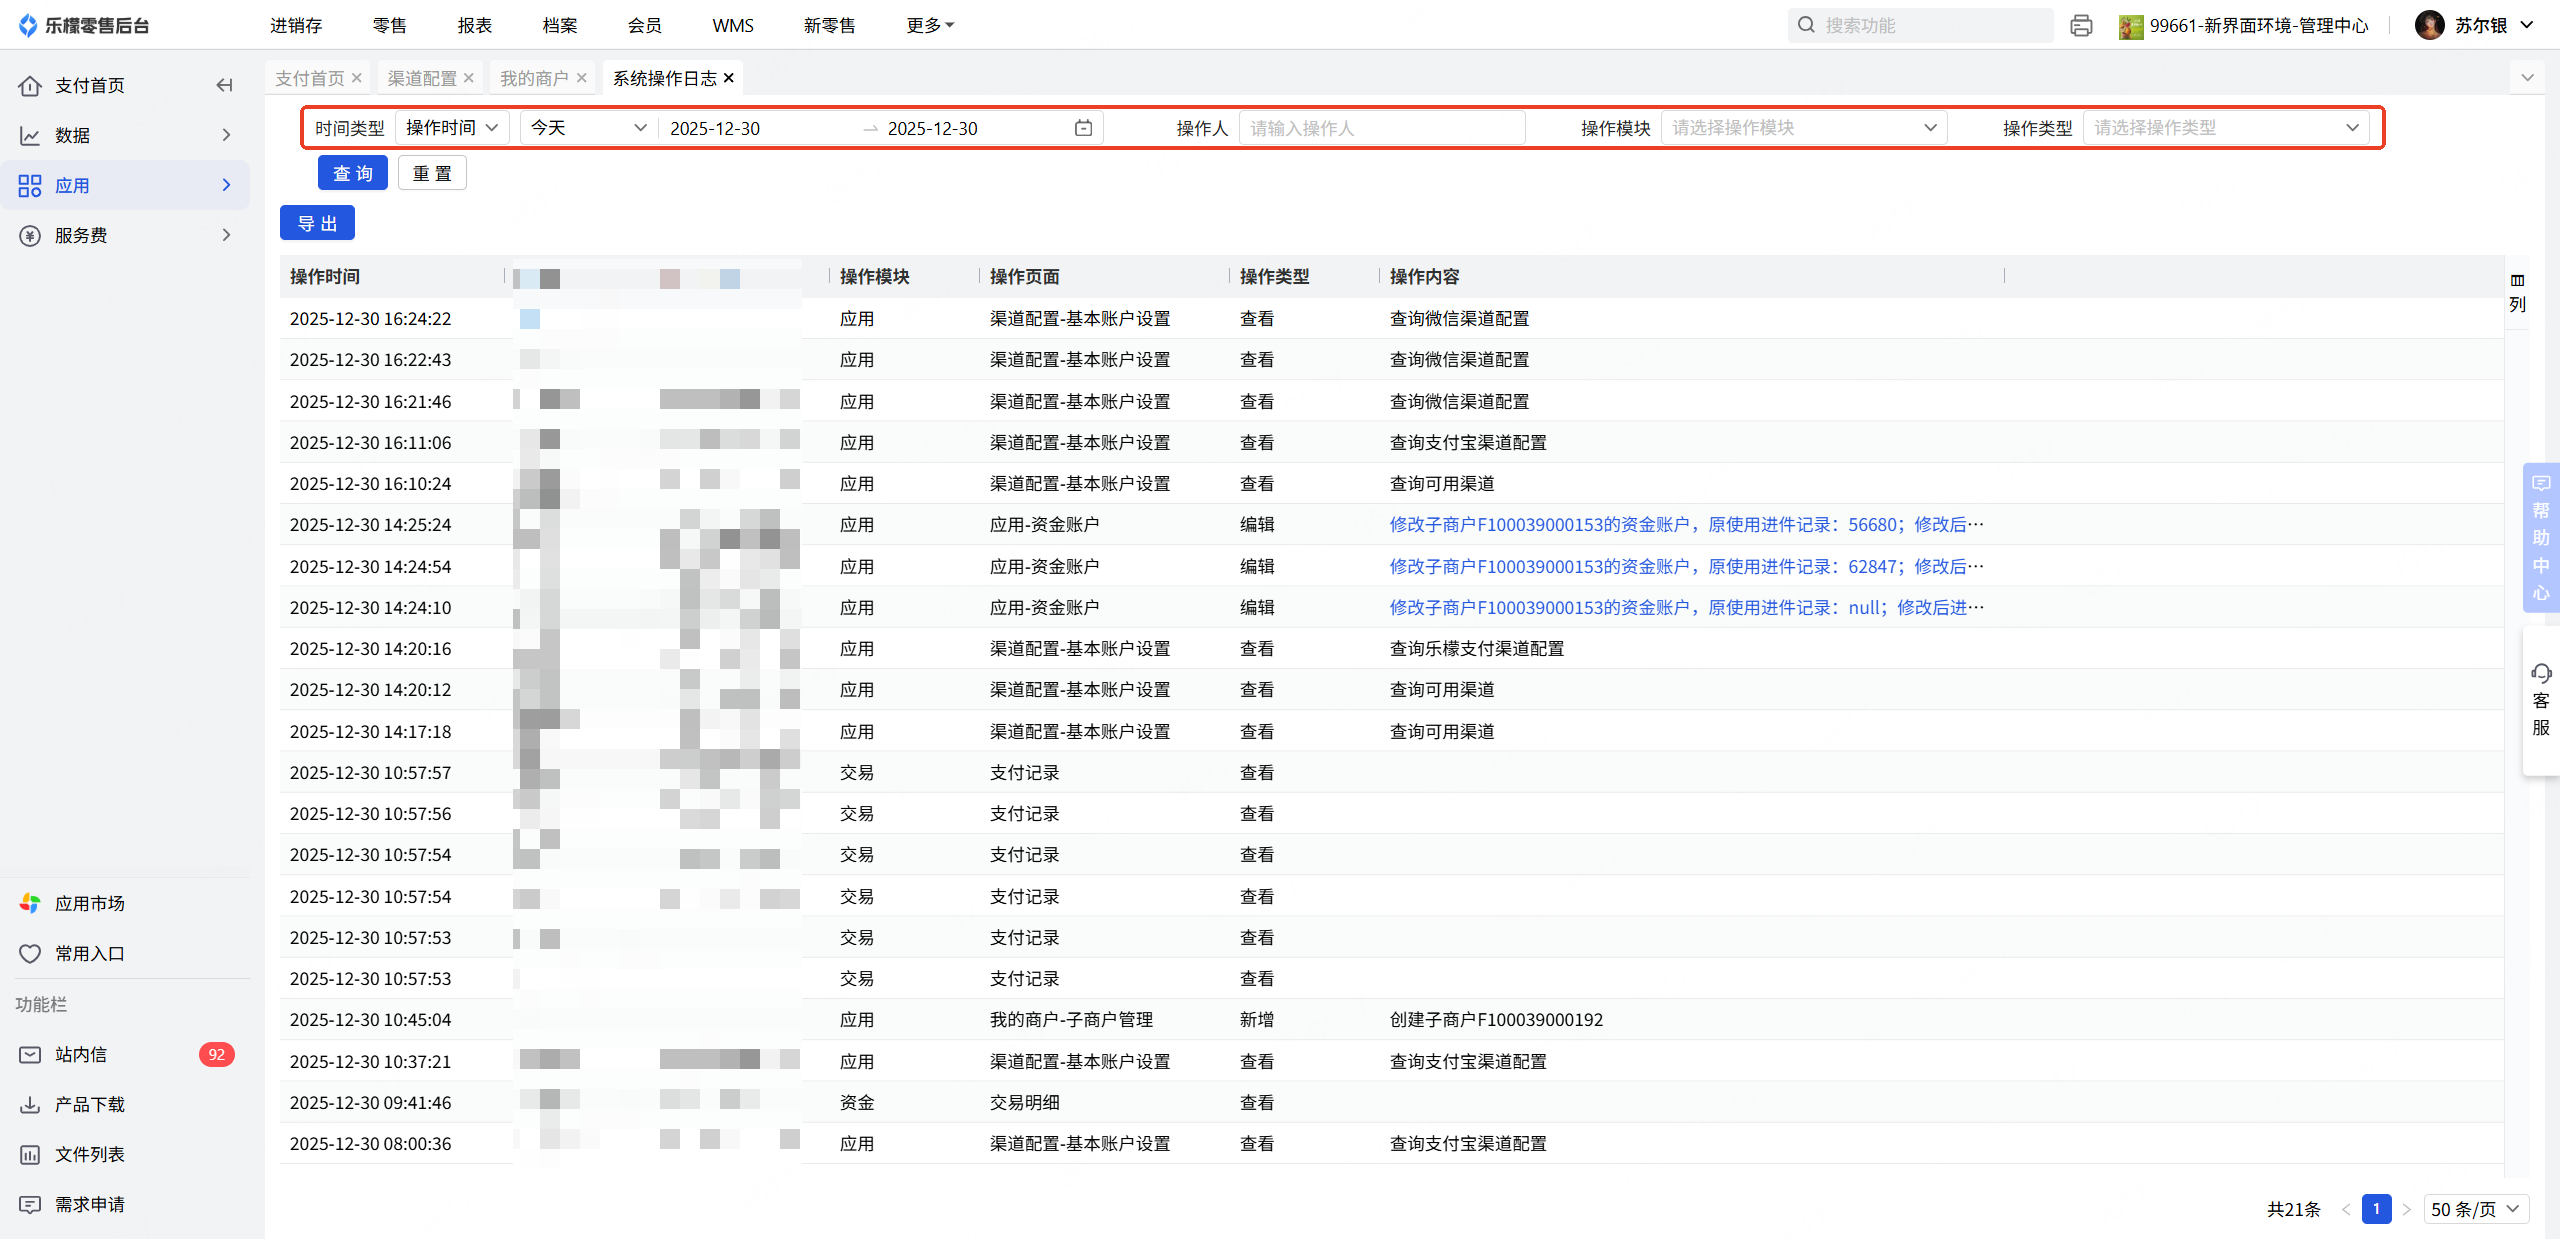This screenshot has width=2560, height=1239.
Task: Open 应用市场 app market icon
Action: point(30,903)
